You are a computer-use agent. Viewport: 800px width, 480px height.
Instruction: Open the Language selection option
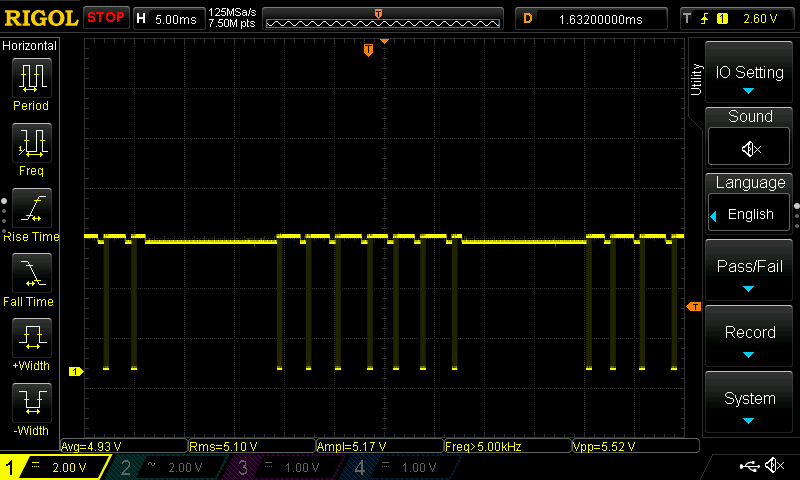tap(750, 214)
